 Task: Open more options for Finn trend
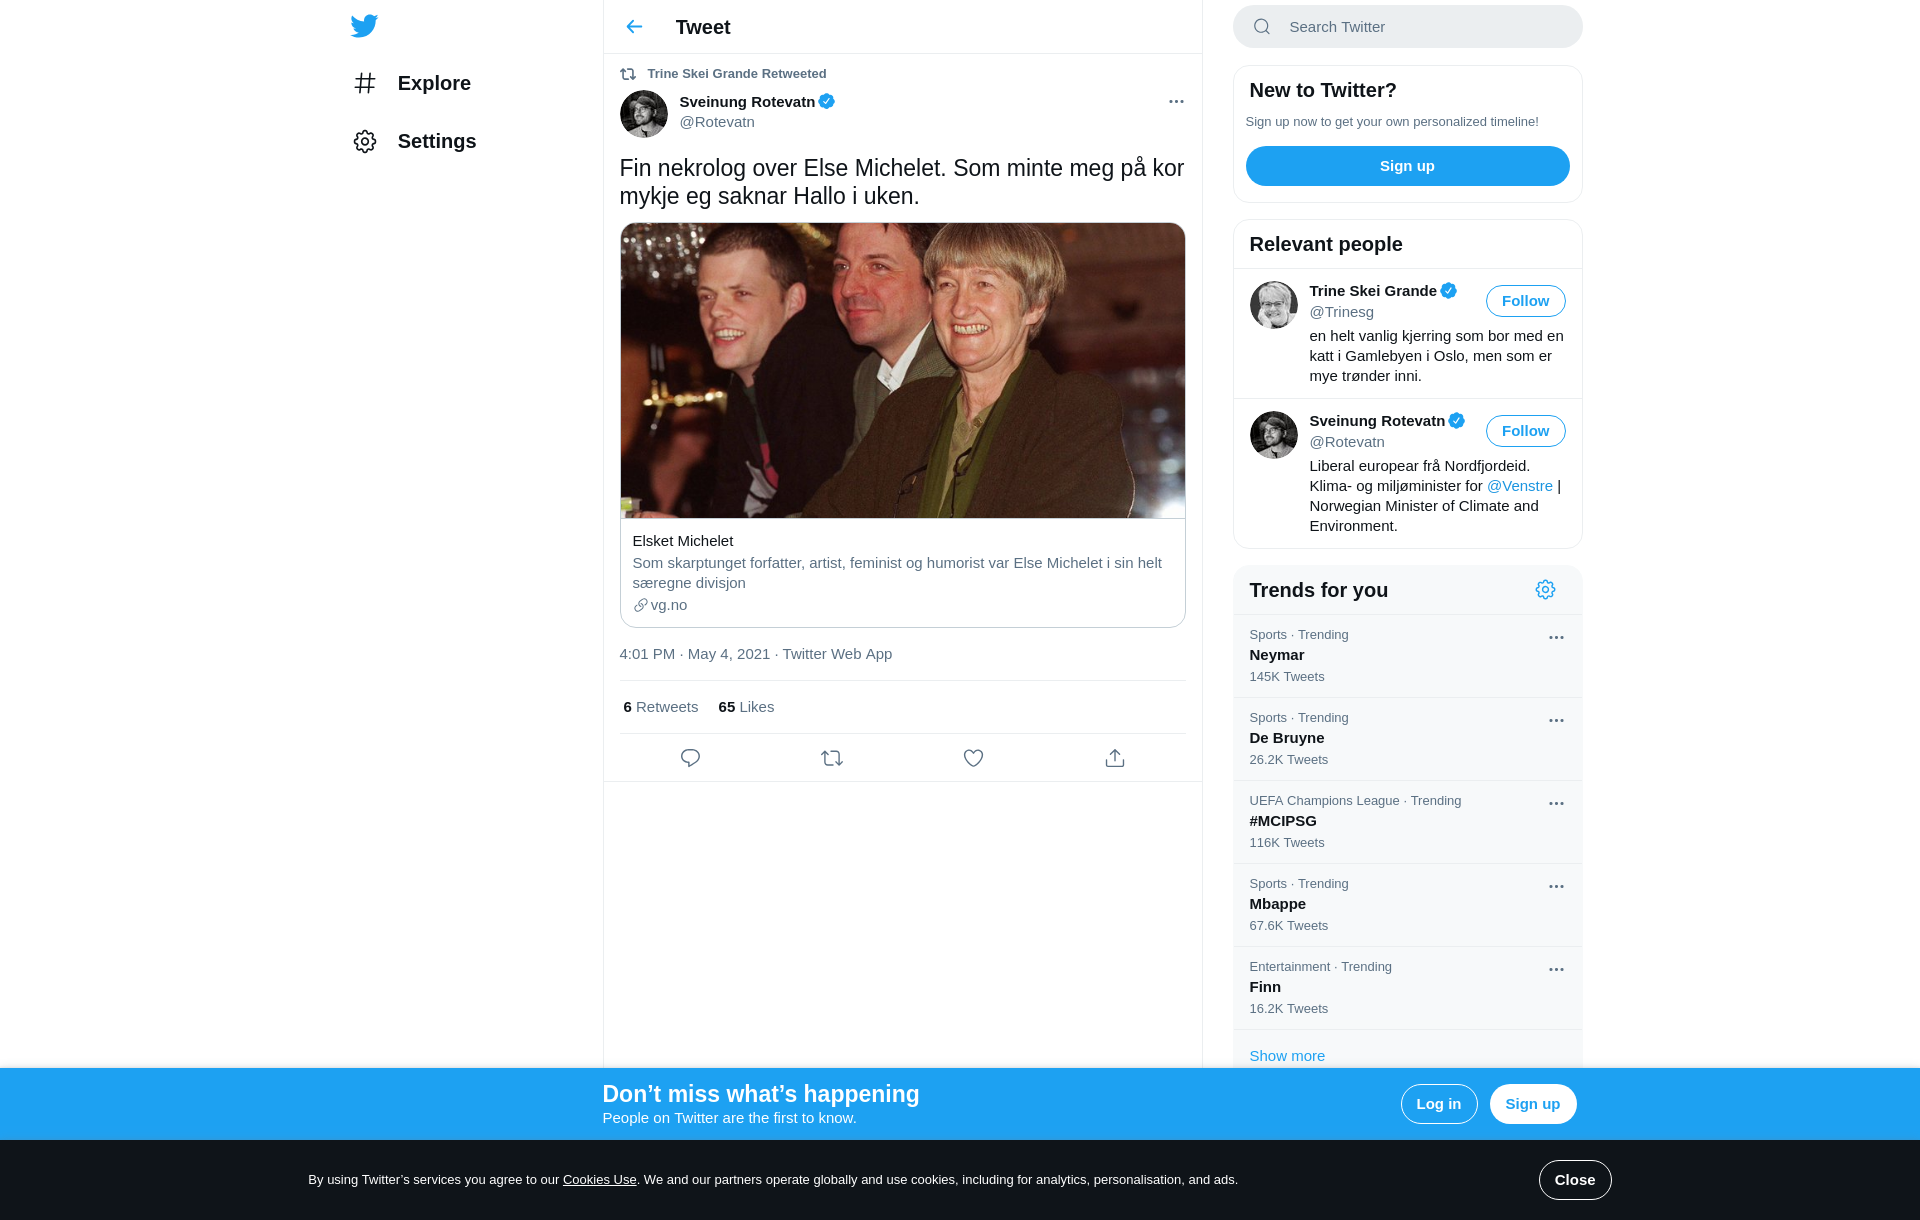point(1556,970)
